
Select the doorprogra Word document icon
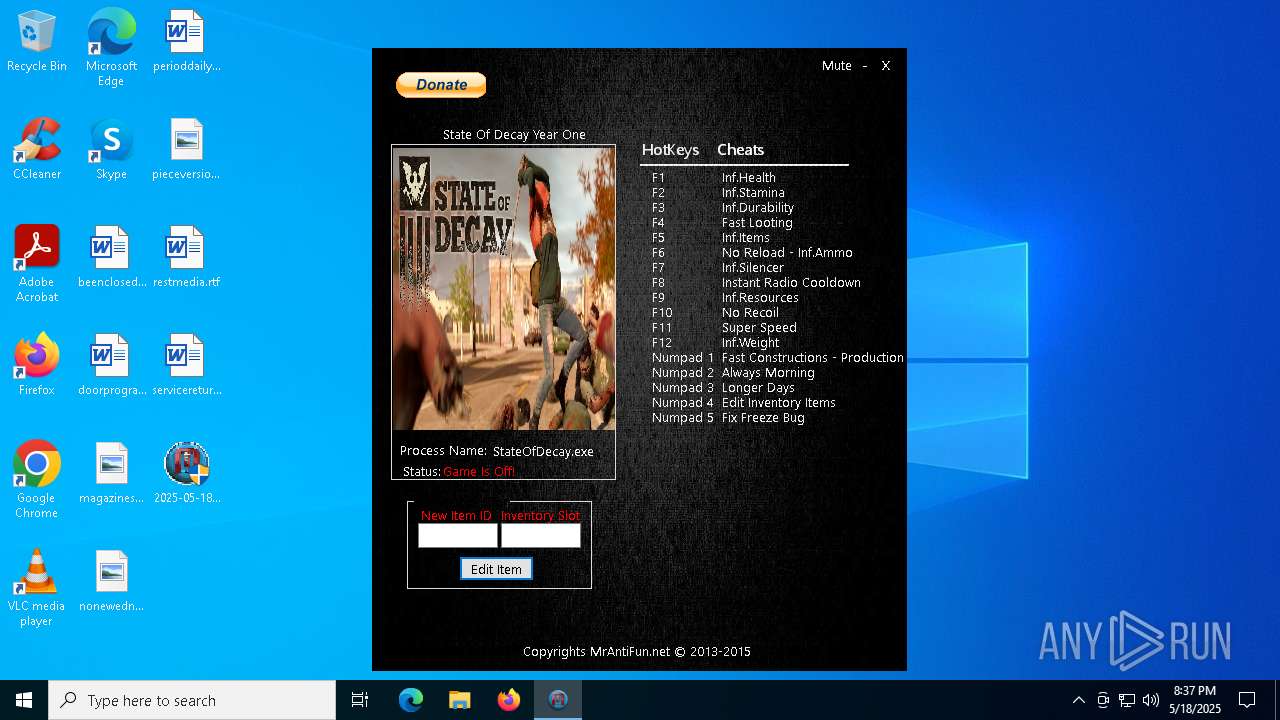pos(111,366)
